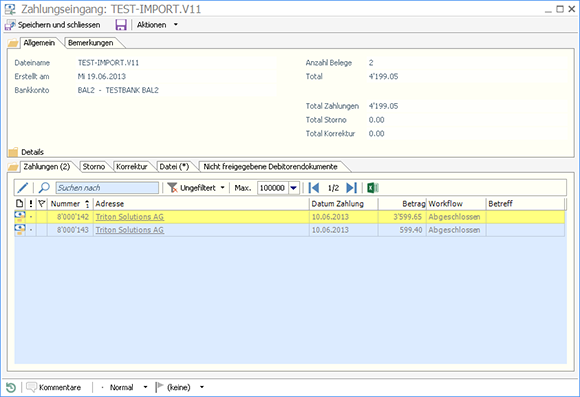Viewport: 580px width, 397px height.
Task: Open the Korrektur tab
Action: 131,167
